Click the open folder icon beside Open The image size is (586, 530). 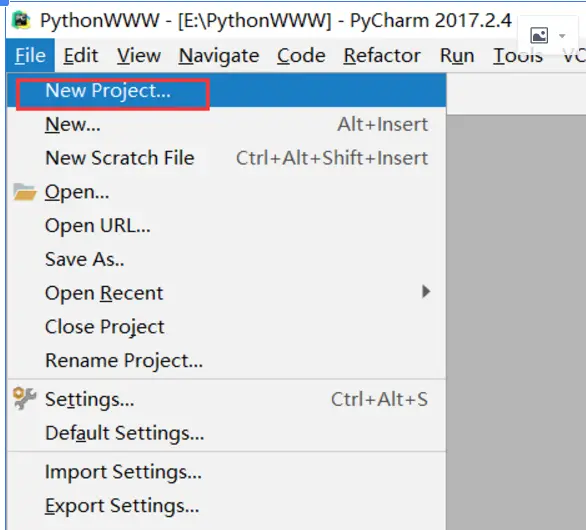25,192
